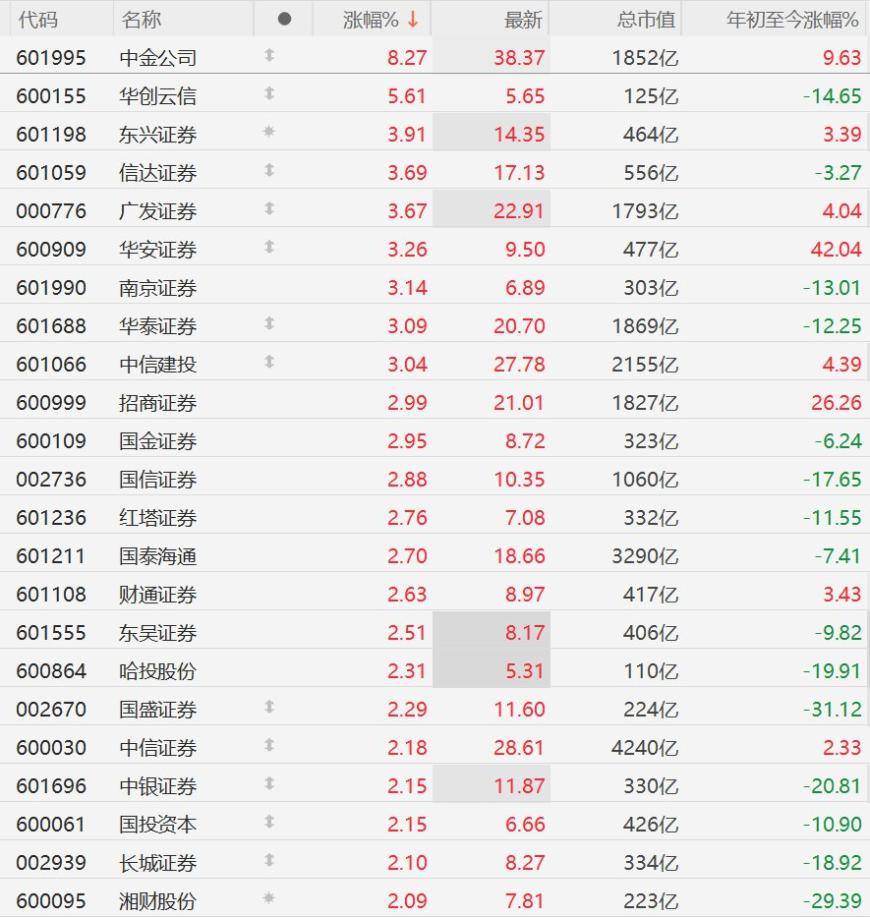This screenshot has width=870, height=917.
Task: Click the marker icon in the 中银证券 row
Action: [269, 784]
